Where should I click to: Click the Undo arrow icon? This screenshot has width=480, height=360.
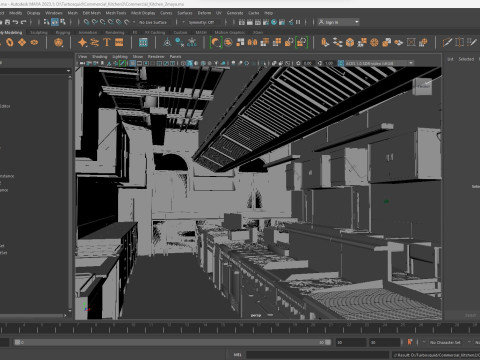(15, 22)
